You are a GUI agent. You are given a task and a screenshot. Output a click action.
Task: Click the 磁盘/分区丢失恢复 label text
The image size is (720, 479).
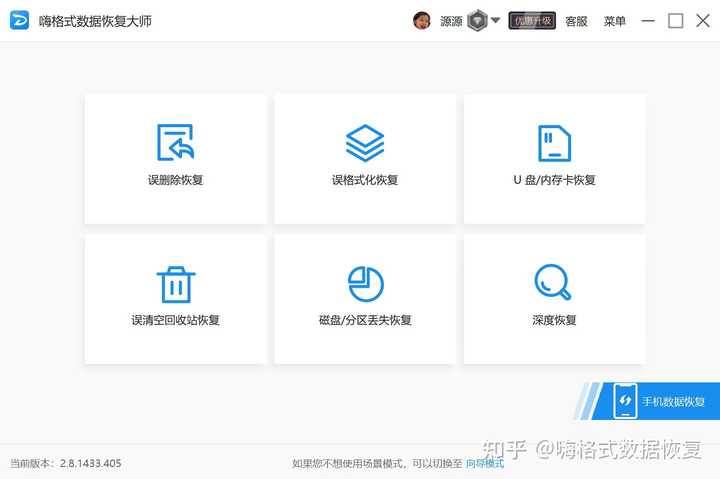[x=365, y=320]
